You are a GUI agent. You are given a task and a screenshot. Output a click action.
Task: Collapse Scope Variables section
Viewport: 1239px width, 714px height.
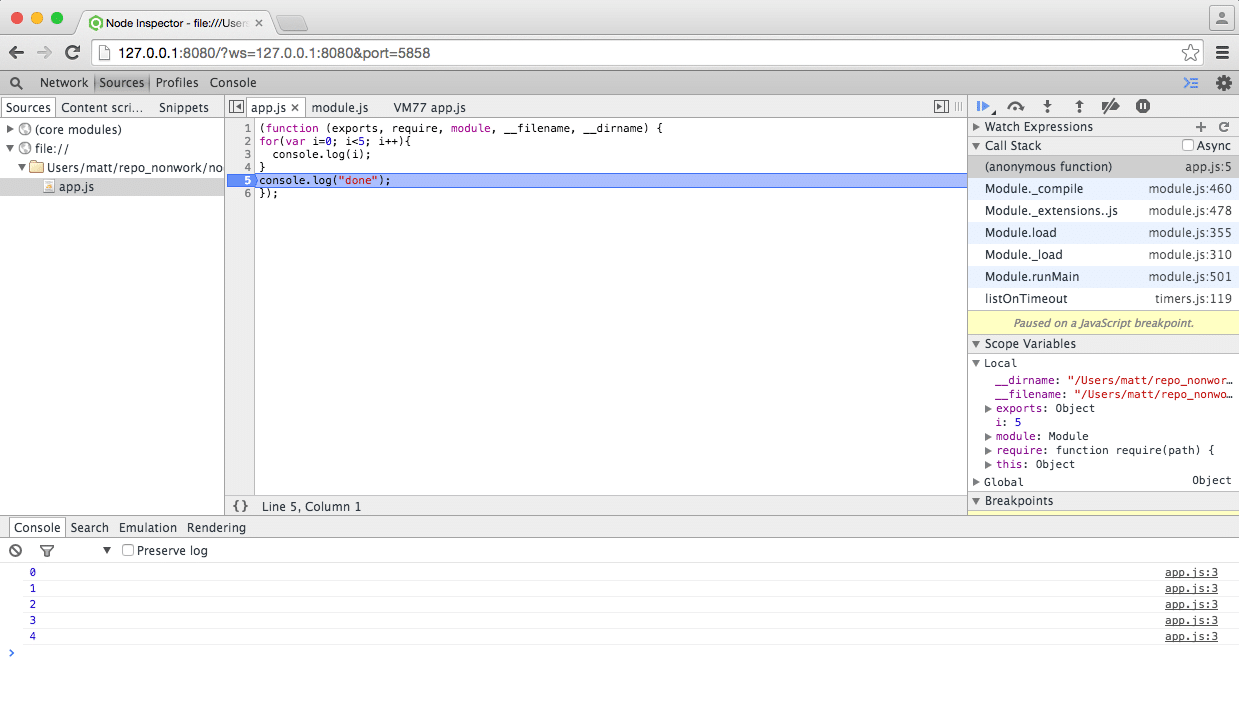pyautogui.click(x=977, y=344)
